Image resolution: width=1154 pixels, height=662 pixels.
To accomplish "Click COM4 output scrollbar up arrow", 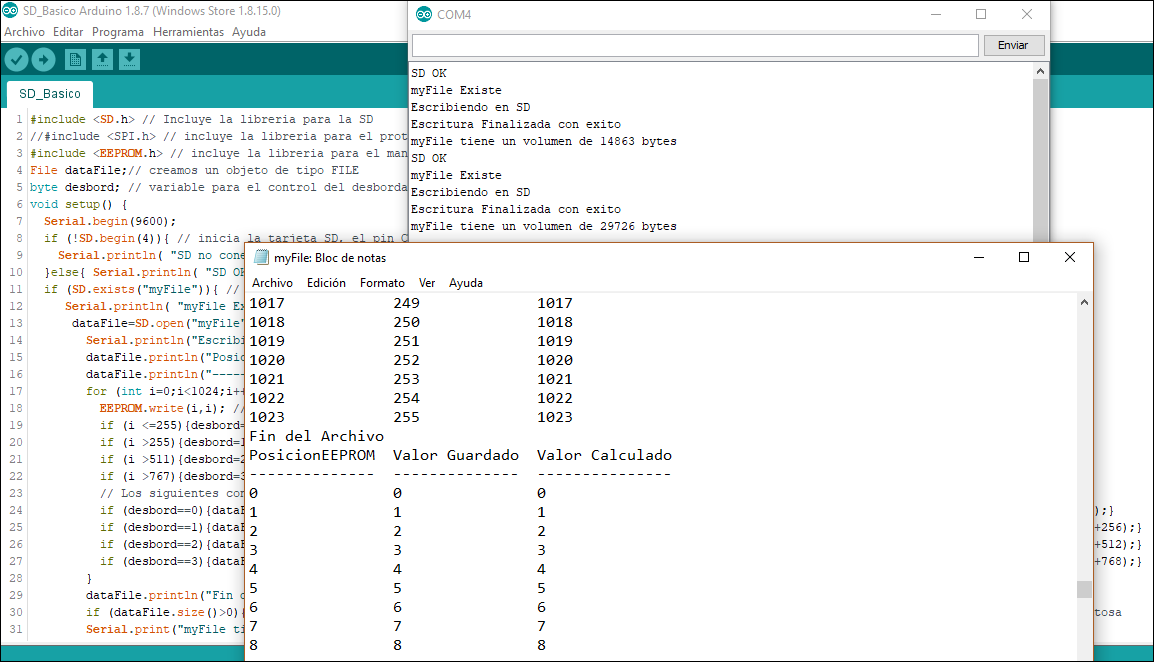I will (x=1040, y=71).
